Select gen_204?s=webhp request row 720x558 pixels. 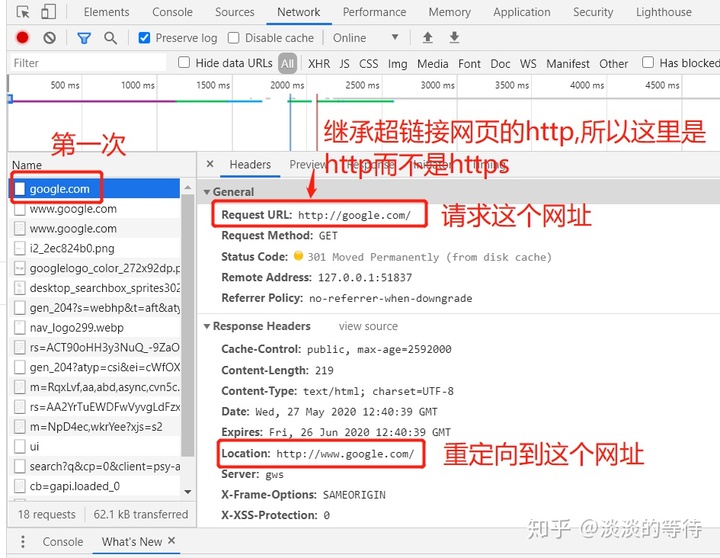(x=94, y=308)
